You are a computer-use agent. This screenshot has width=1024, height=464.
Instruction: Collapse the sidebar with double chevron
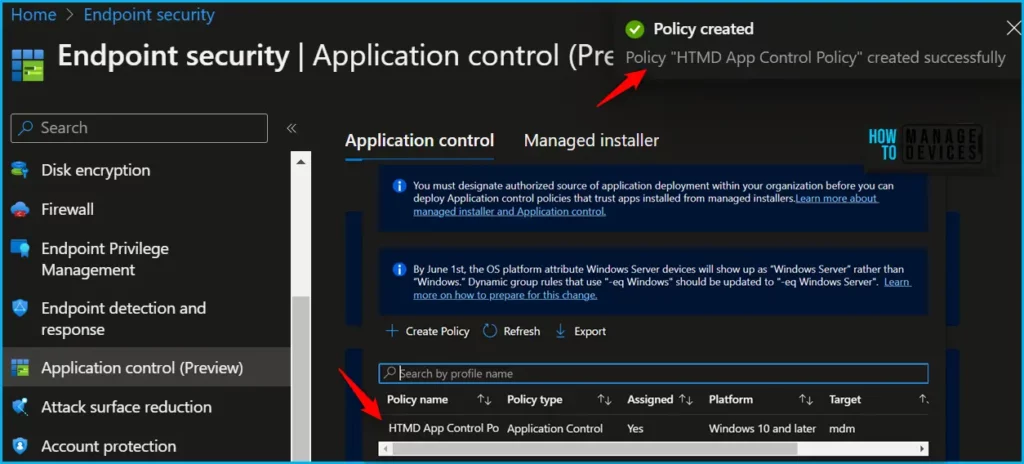[x=292, y=128]
